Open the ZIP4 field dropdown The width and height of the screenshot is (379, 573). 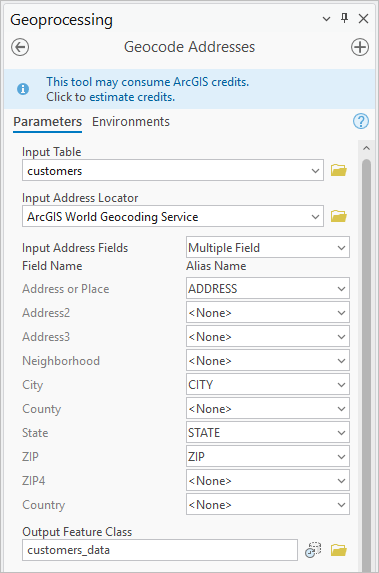tap(268, 481)
